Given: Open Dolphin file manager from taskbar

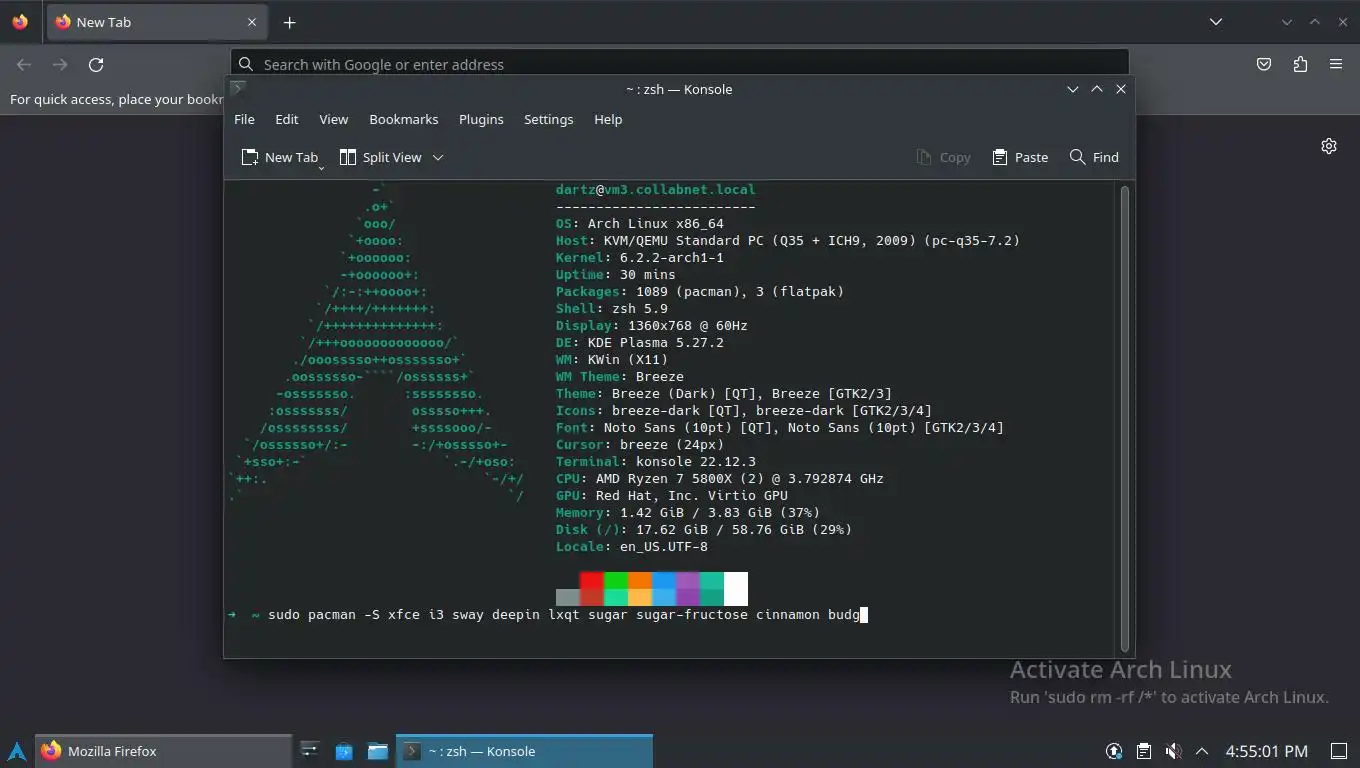Looking at the screenshot, I should [378, 751].
